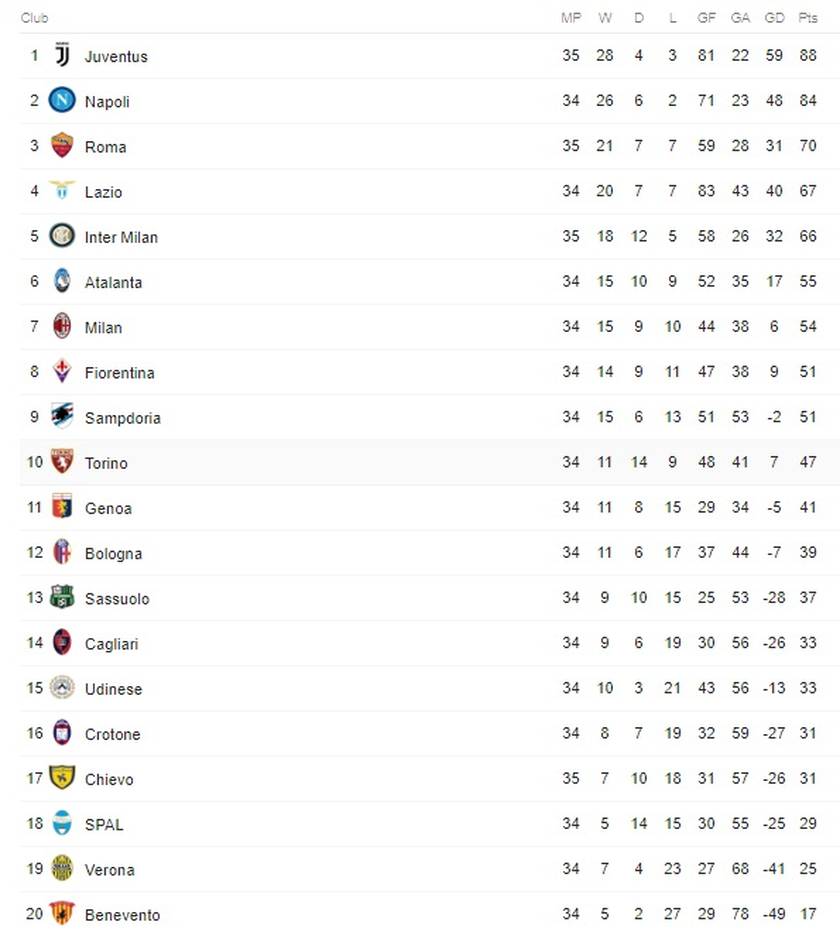This screenshot has height=939, width=840.
Task: Click the Juventus club crest
Action: click(x=62, y=55)
